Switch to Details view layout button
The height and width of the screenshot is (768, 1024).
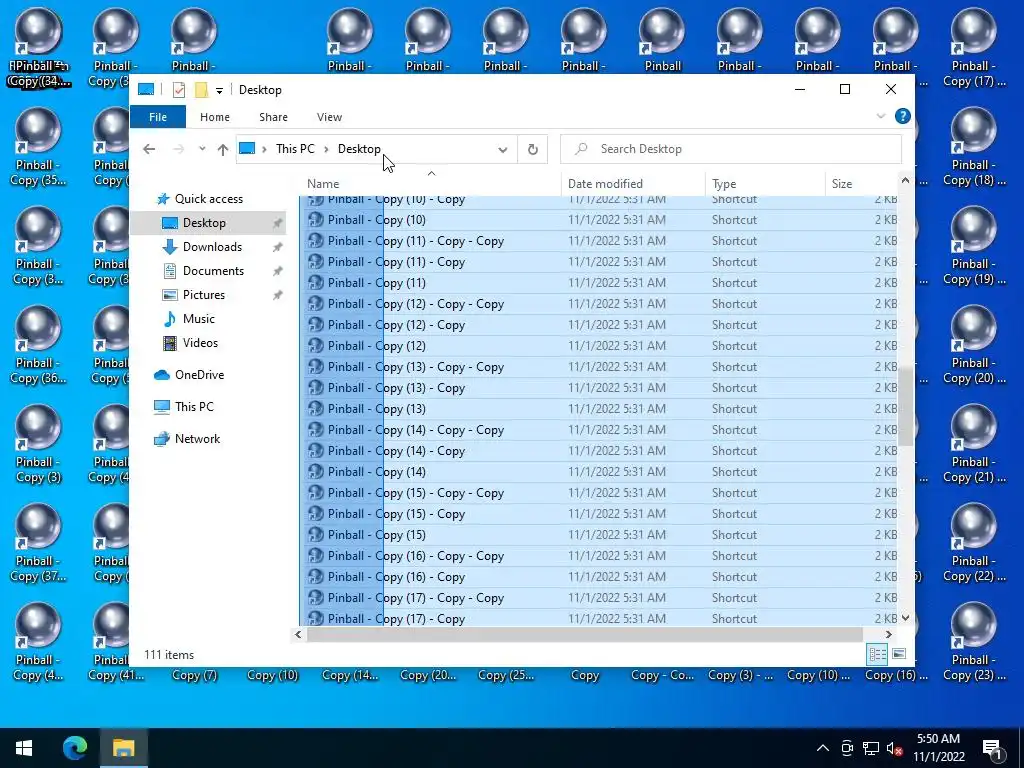point(877,654)
